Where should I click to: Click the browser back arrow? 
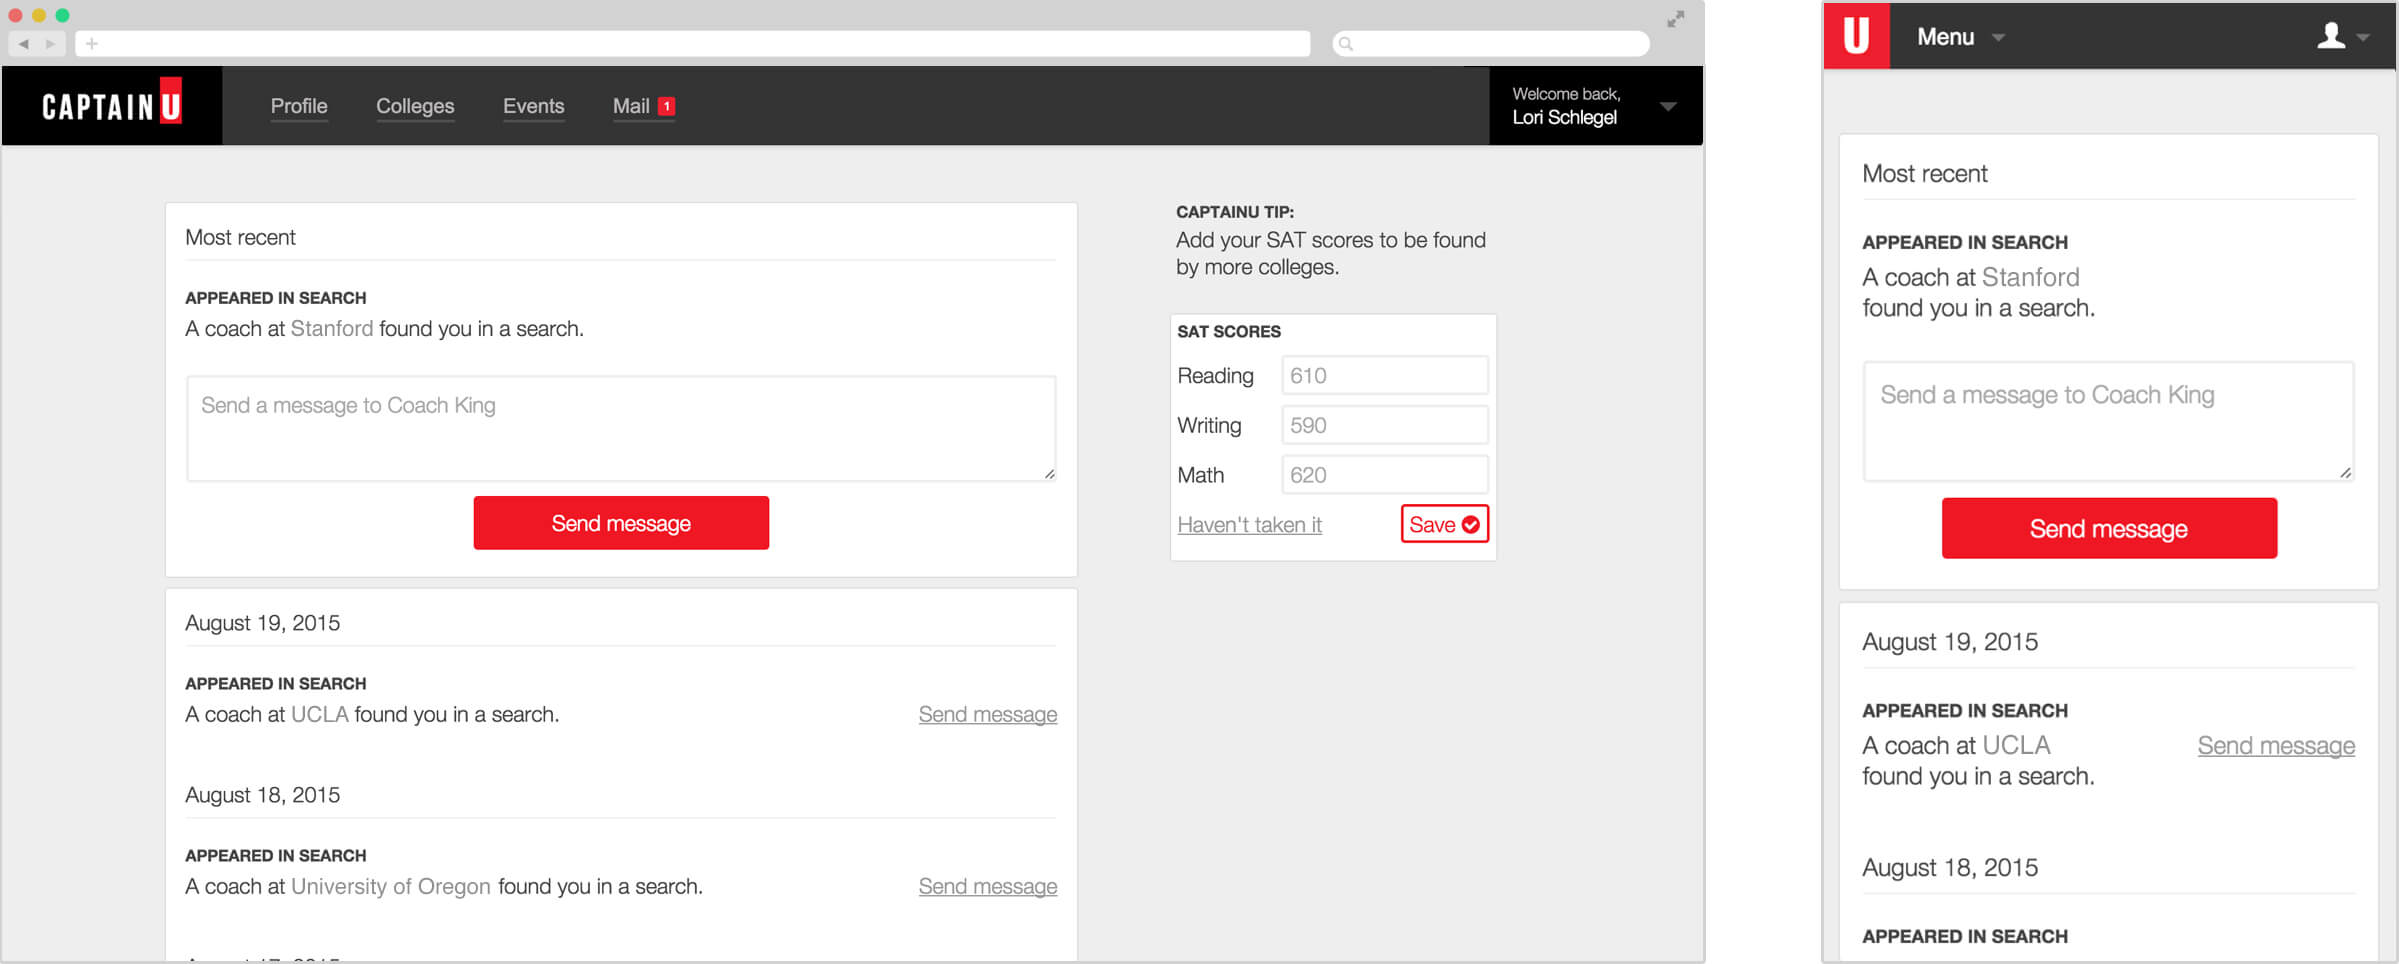(24, 44)
